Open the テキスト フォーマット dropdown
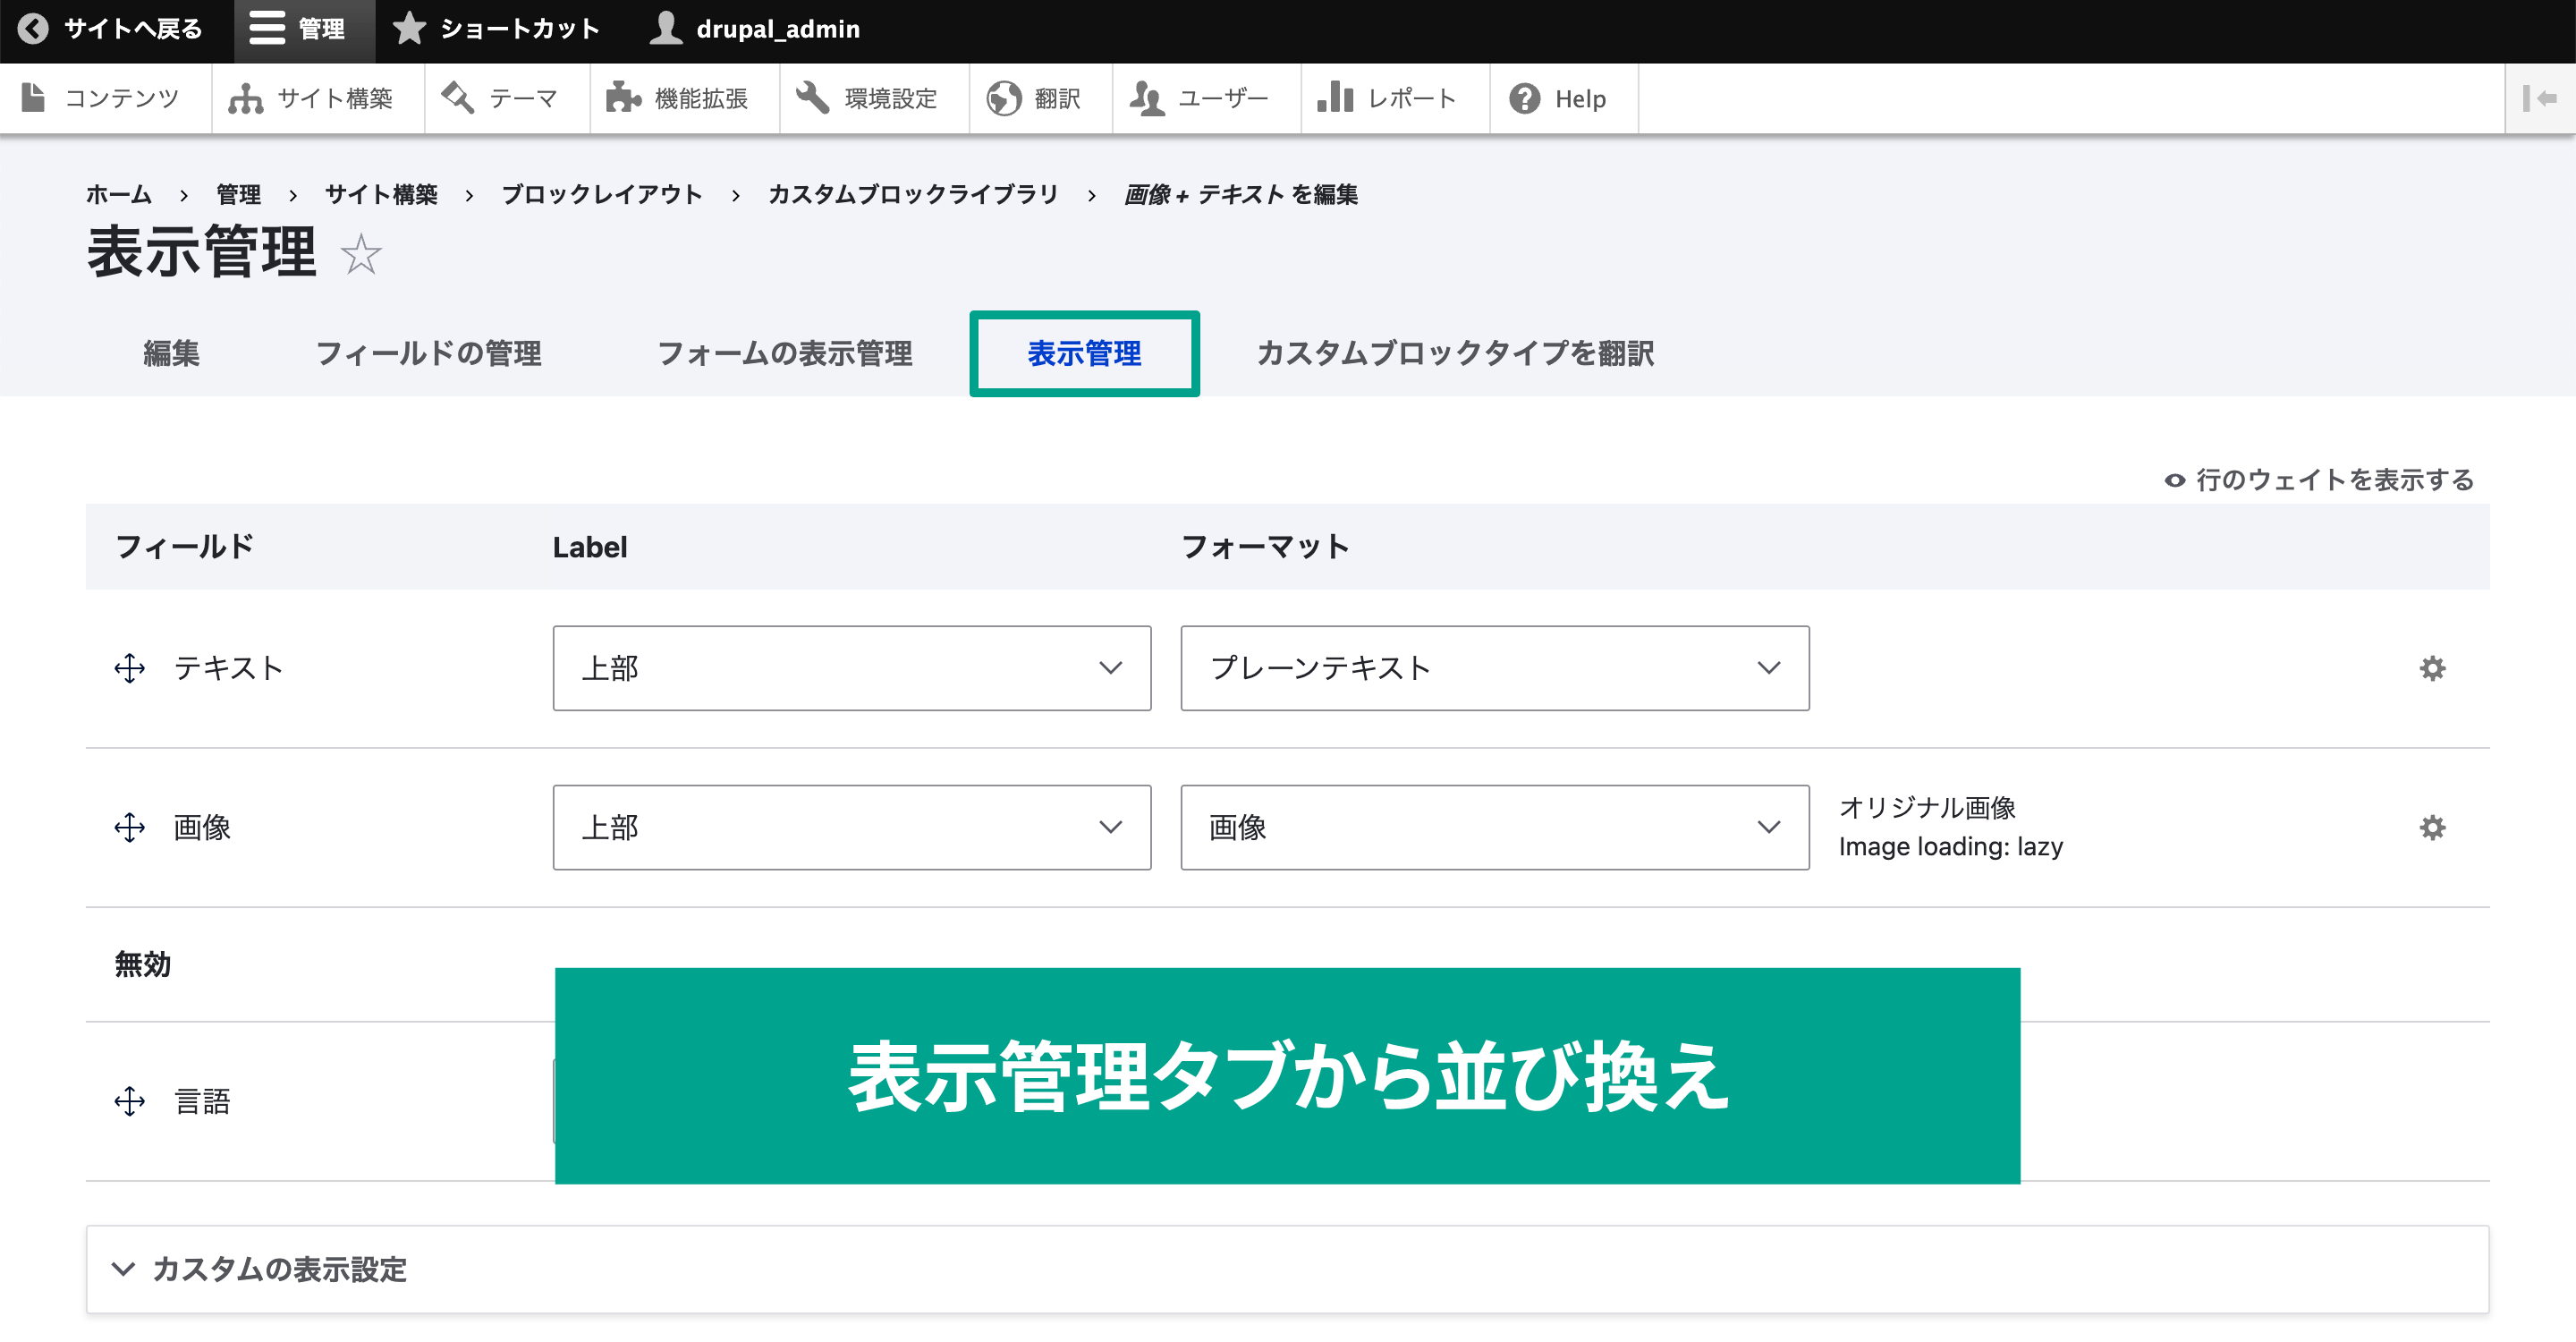 [1494, 667]
